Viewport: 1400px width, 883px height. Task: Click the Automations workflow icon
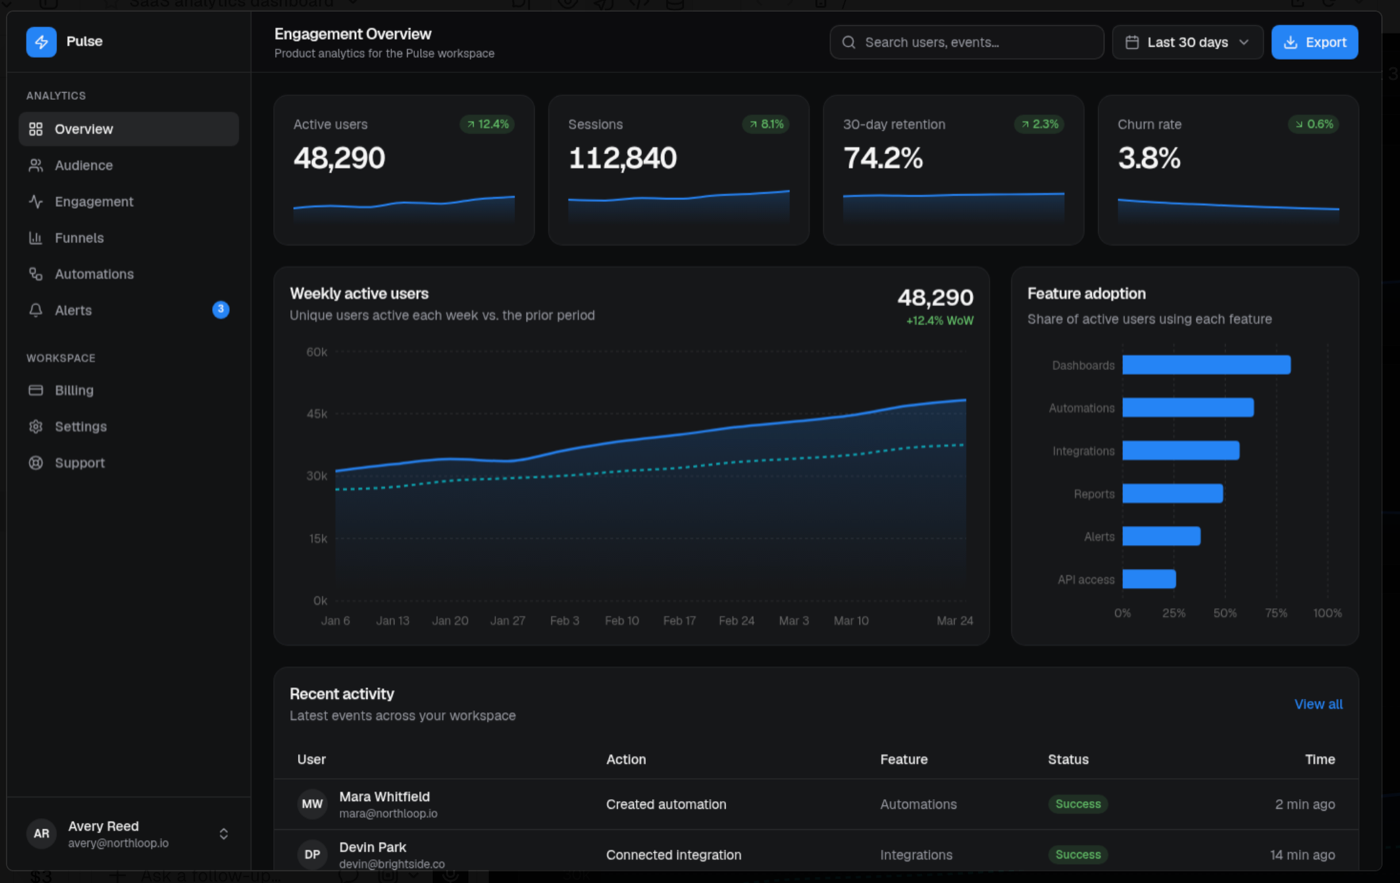36,274
